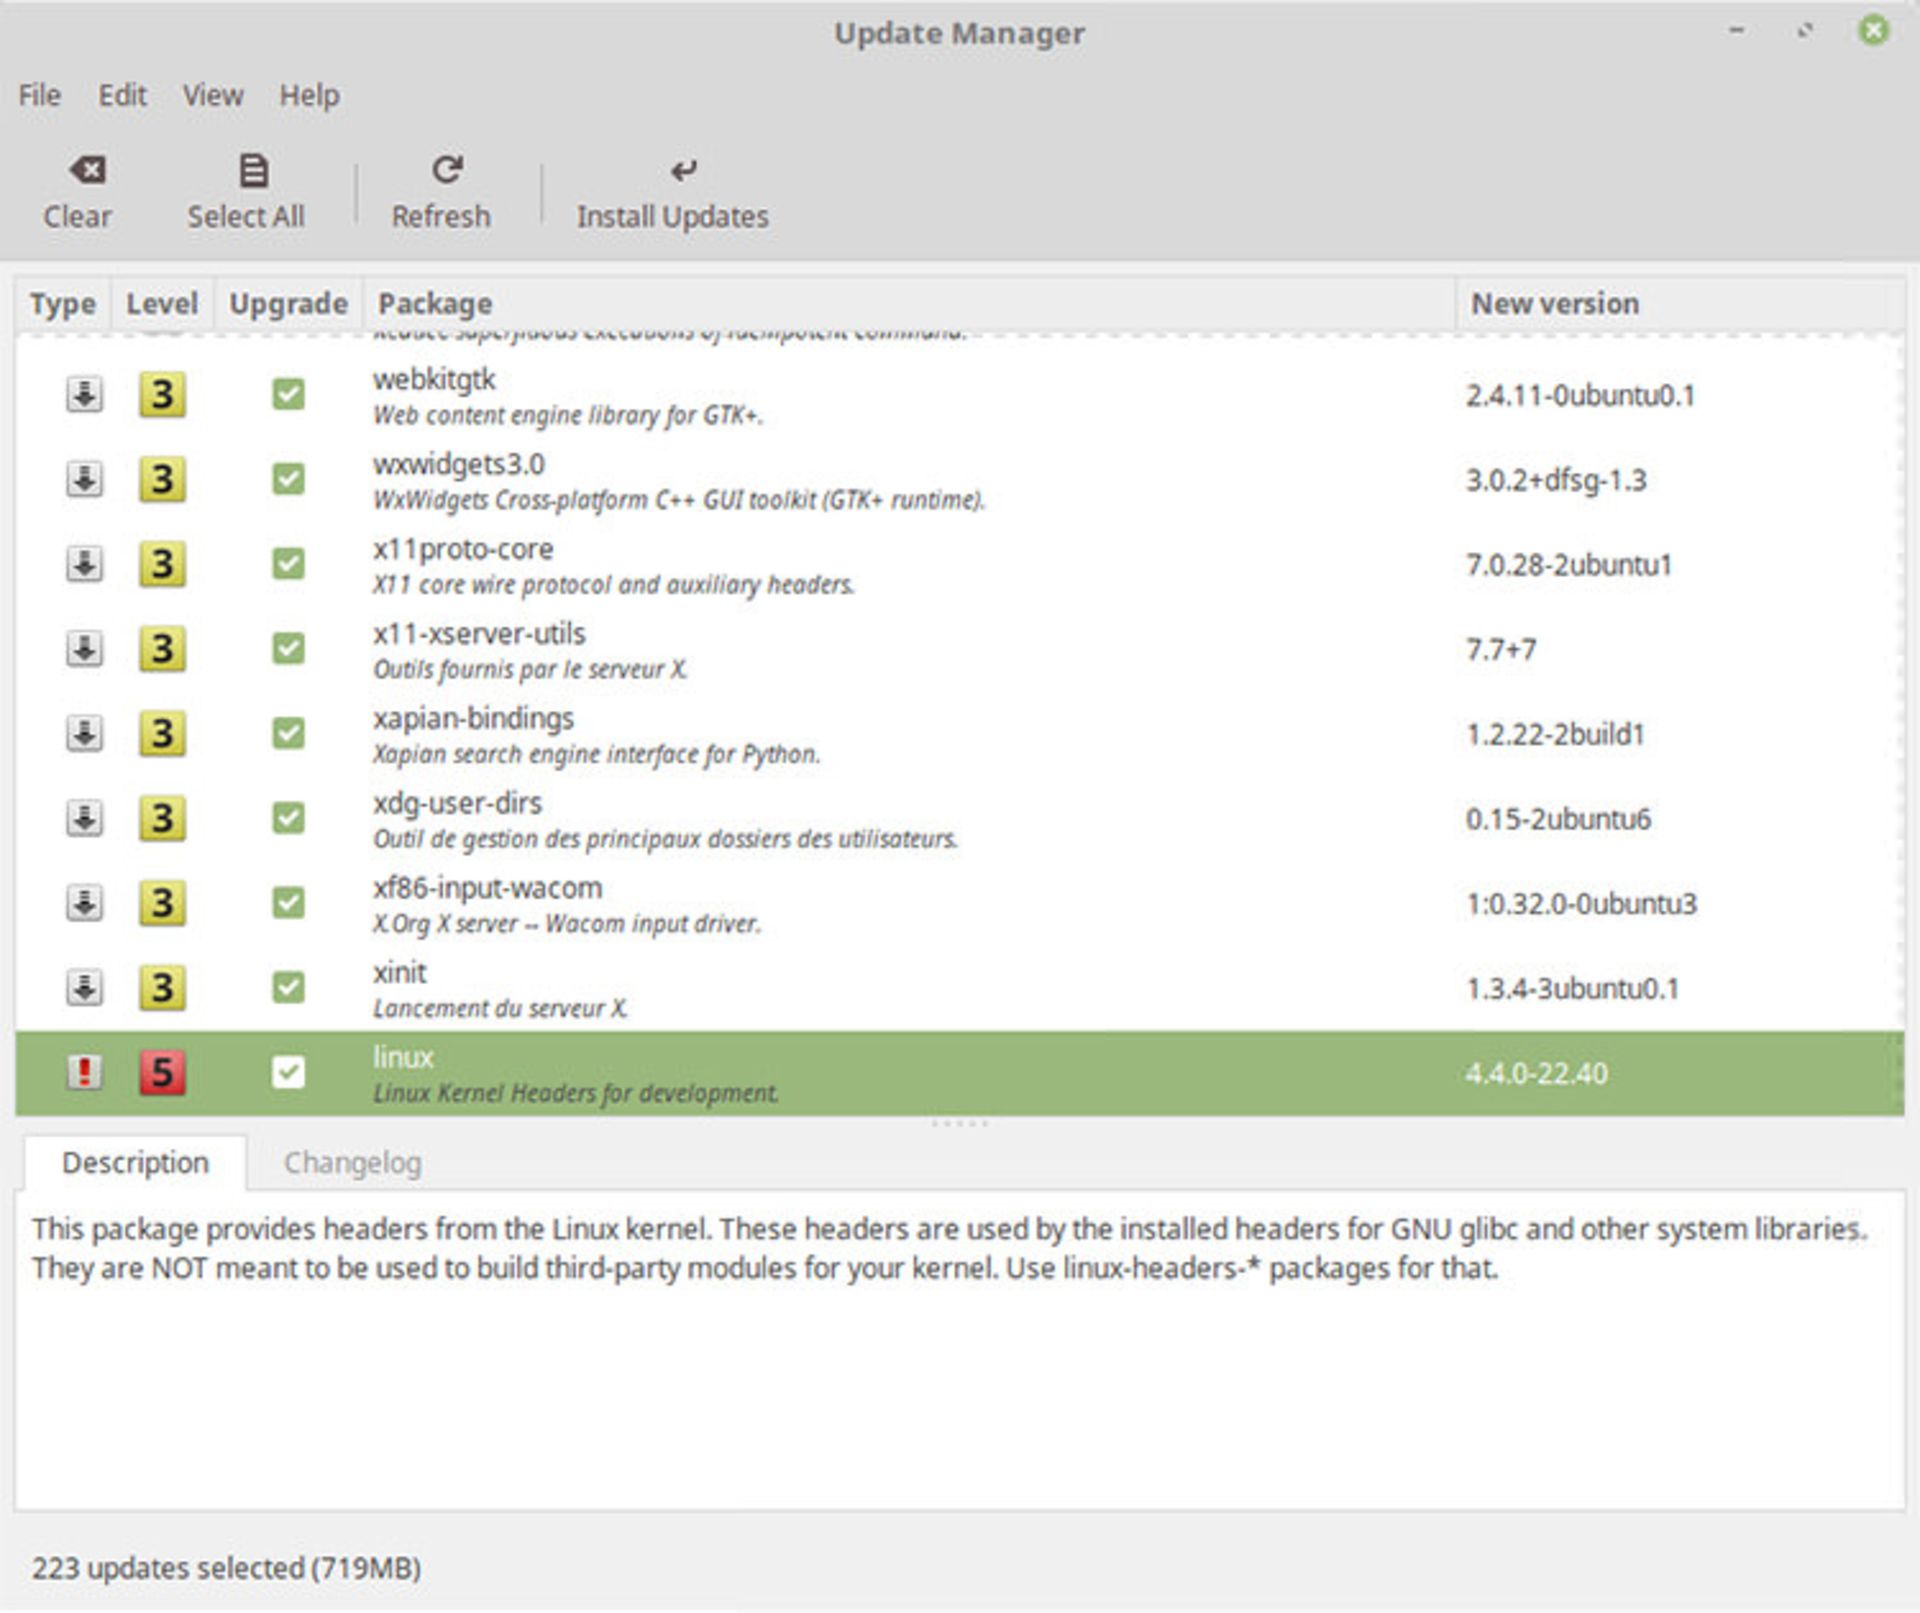The image size is (1920, 1613).
Task: Uncheck the linux kernel upgrade checkbox
Action: click(288, 1072)
